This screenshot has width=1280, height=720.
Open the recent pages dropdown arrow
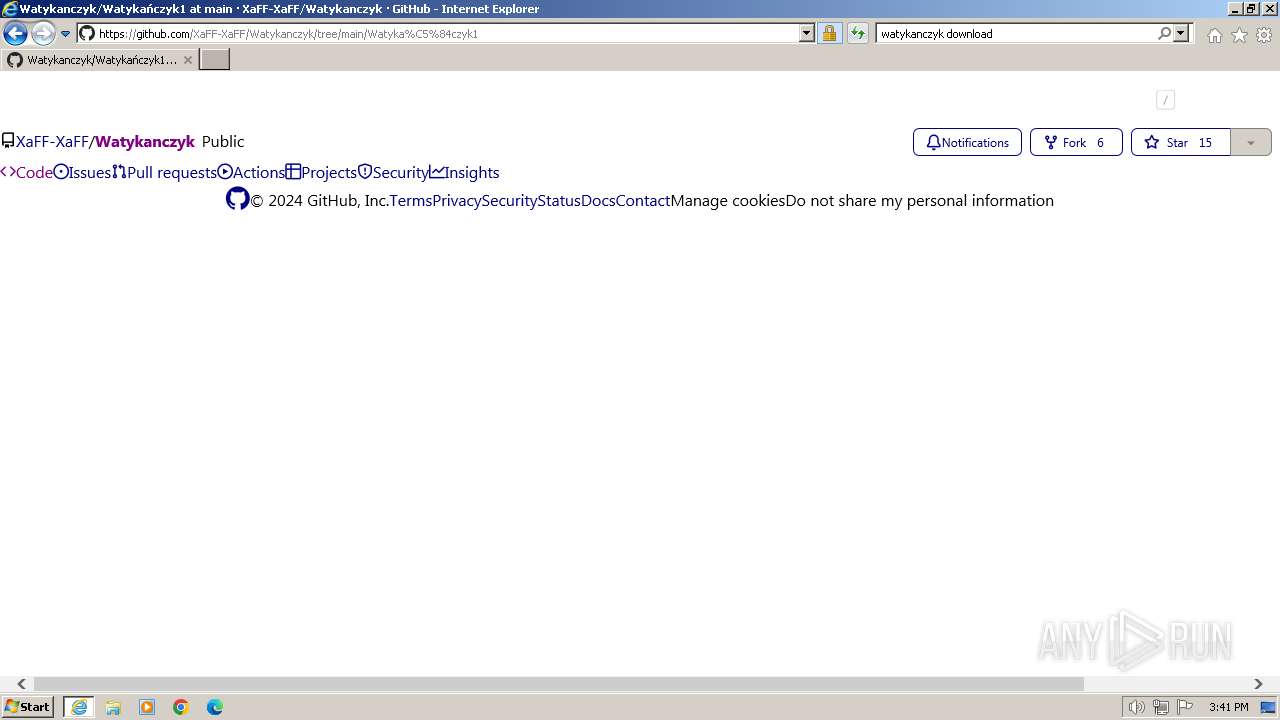pos(66,33)
